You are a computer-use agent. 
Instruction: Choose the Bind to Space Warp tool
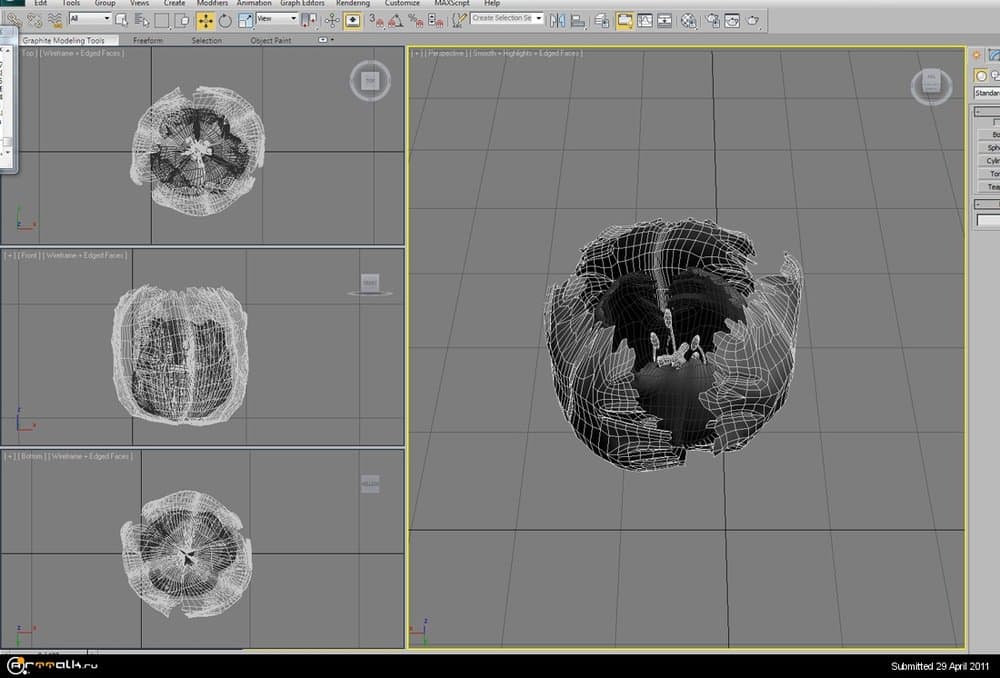[55, 20]
